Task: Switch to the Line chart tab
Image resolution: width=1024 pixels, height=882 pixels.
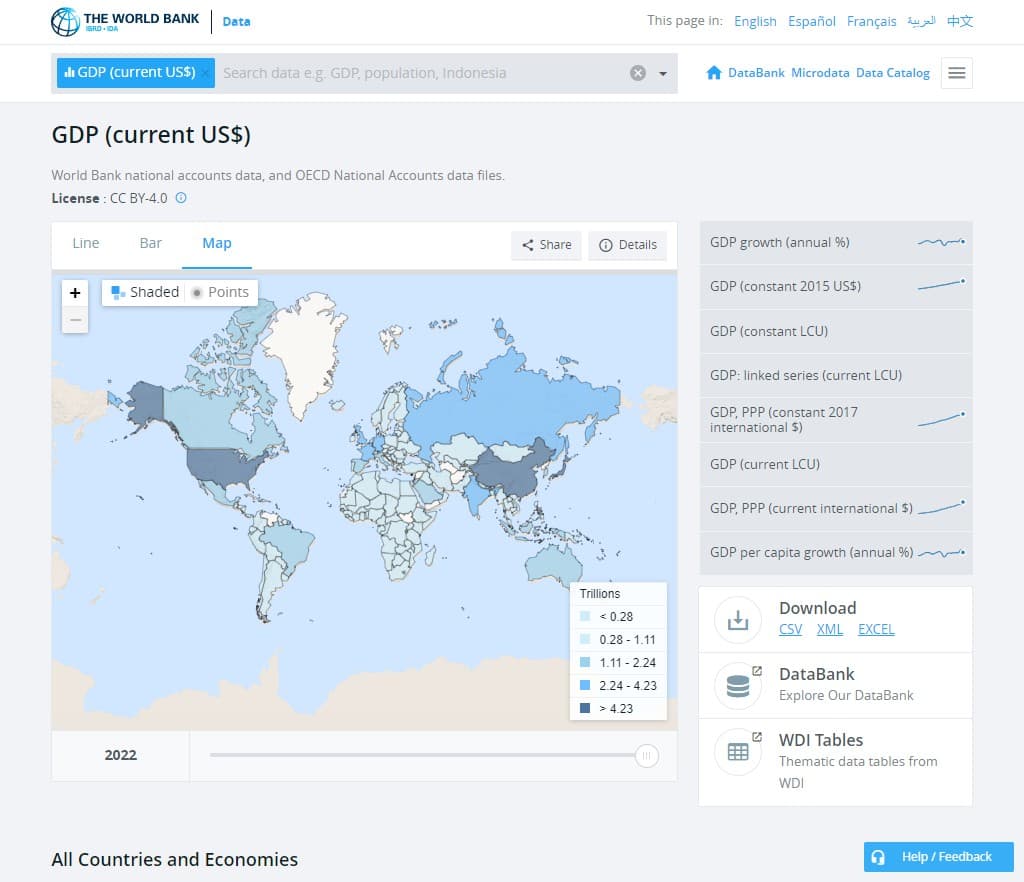Action: pos(86,243)
